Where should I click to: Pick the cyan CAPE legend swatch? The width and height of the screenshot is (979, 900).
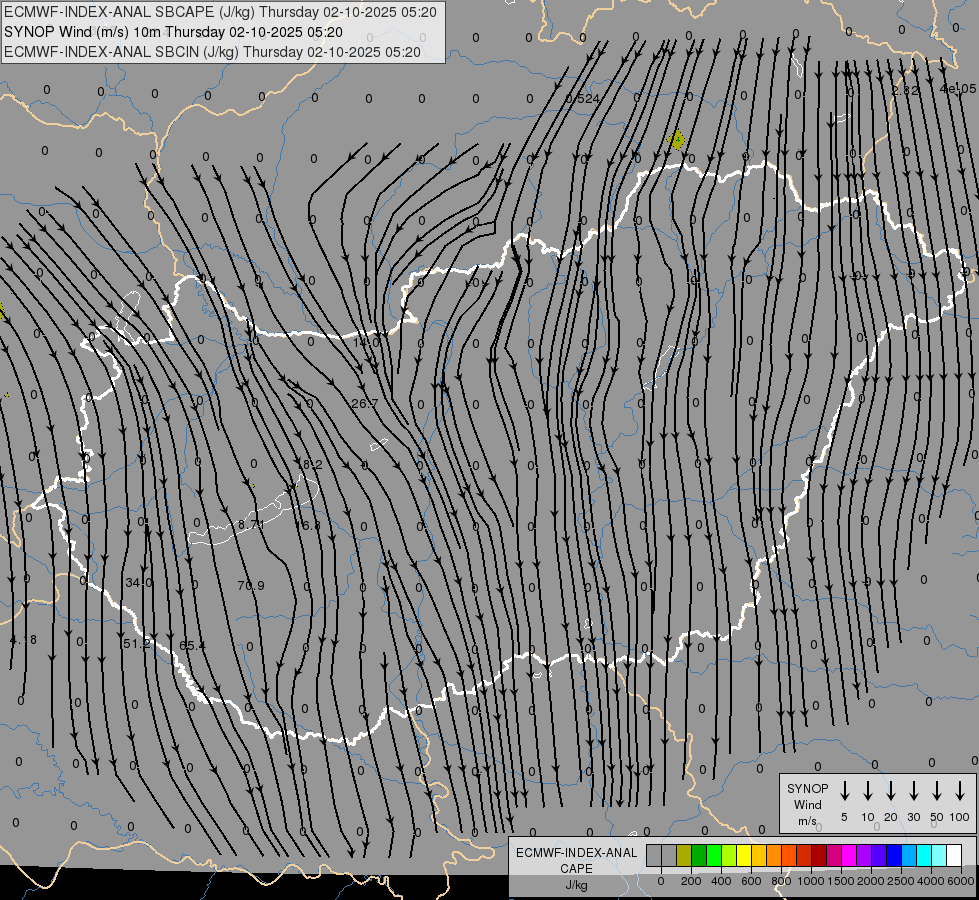coord(923,855)
